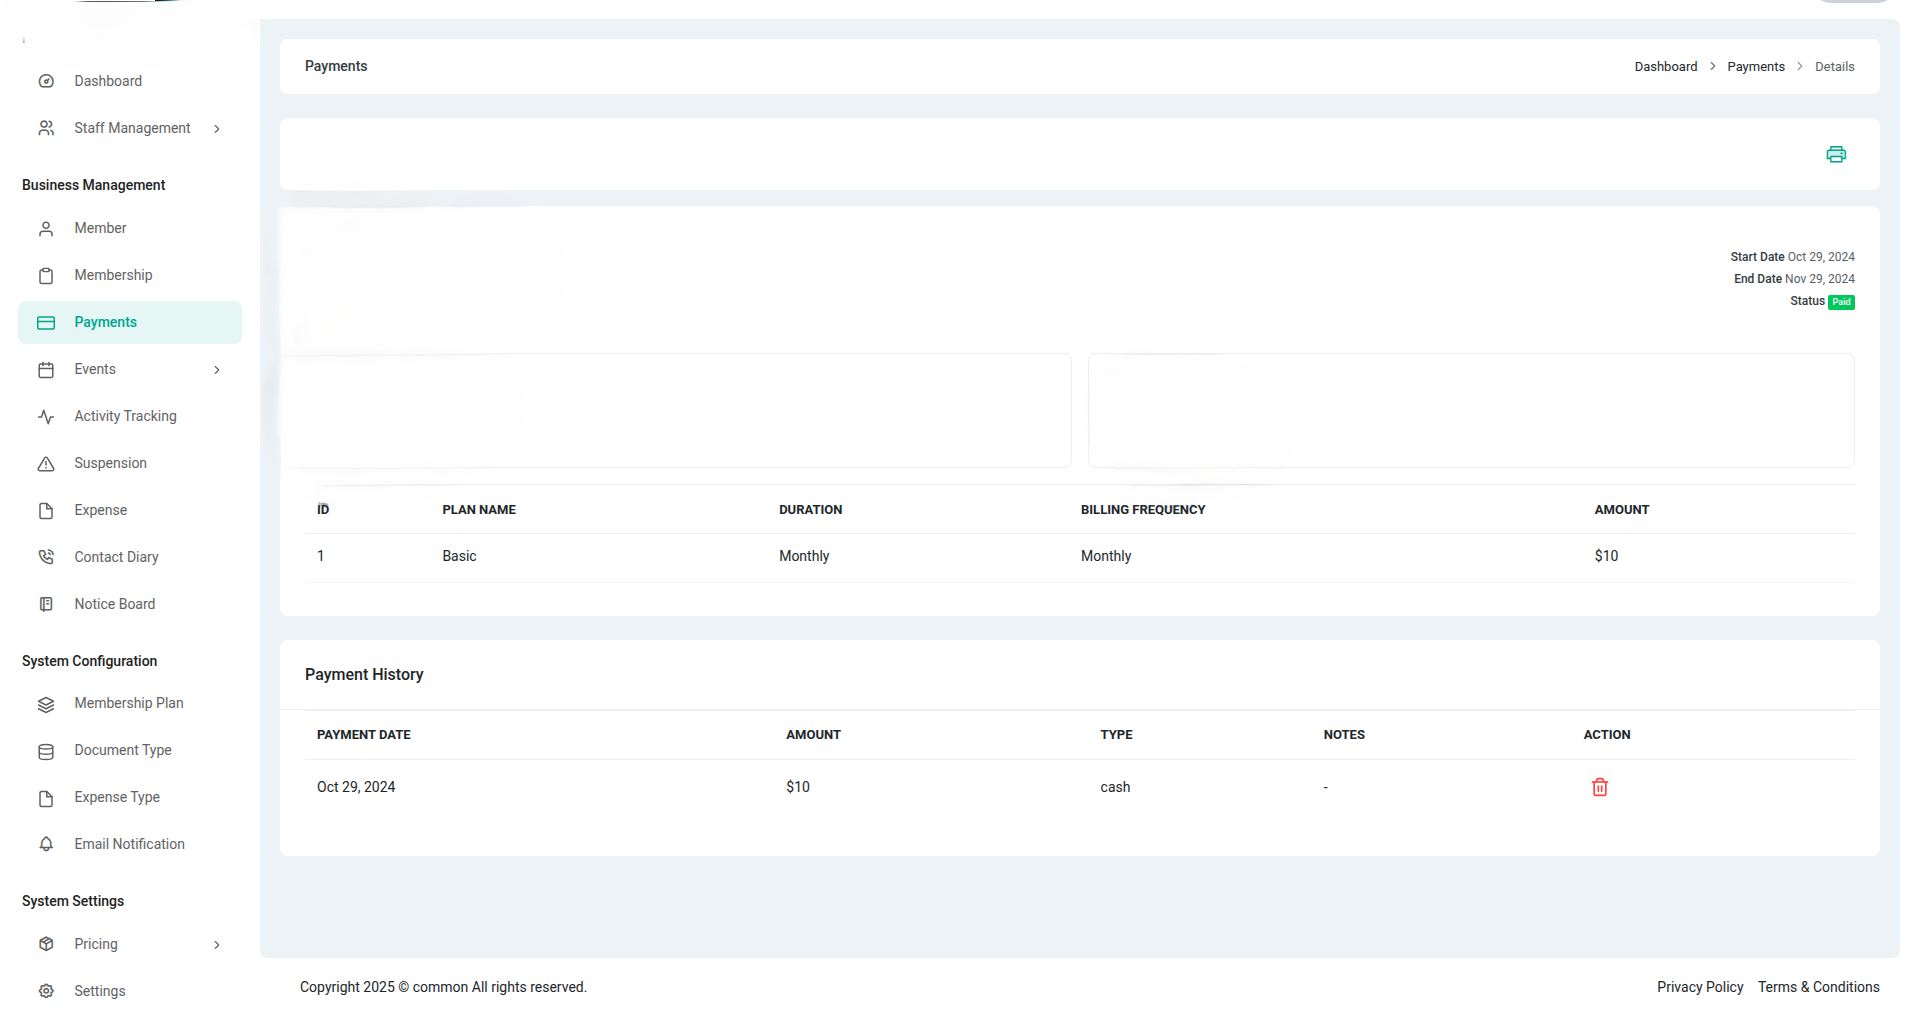Click the Payments breadcrumb link
The height and width of the screenshot is (1019, 1920).
coord(1755,67)
